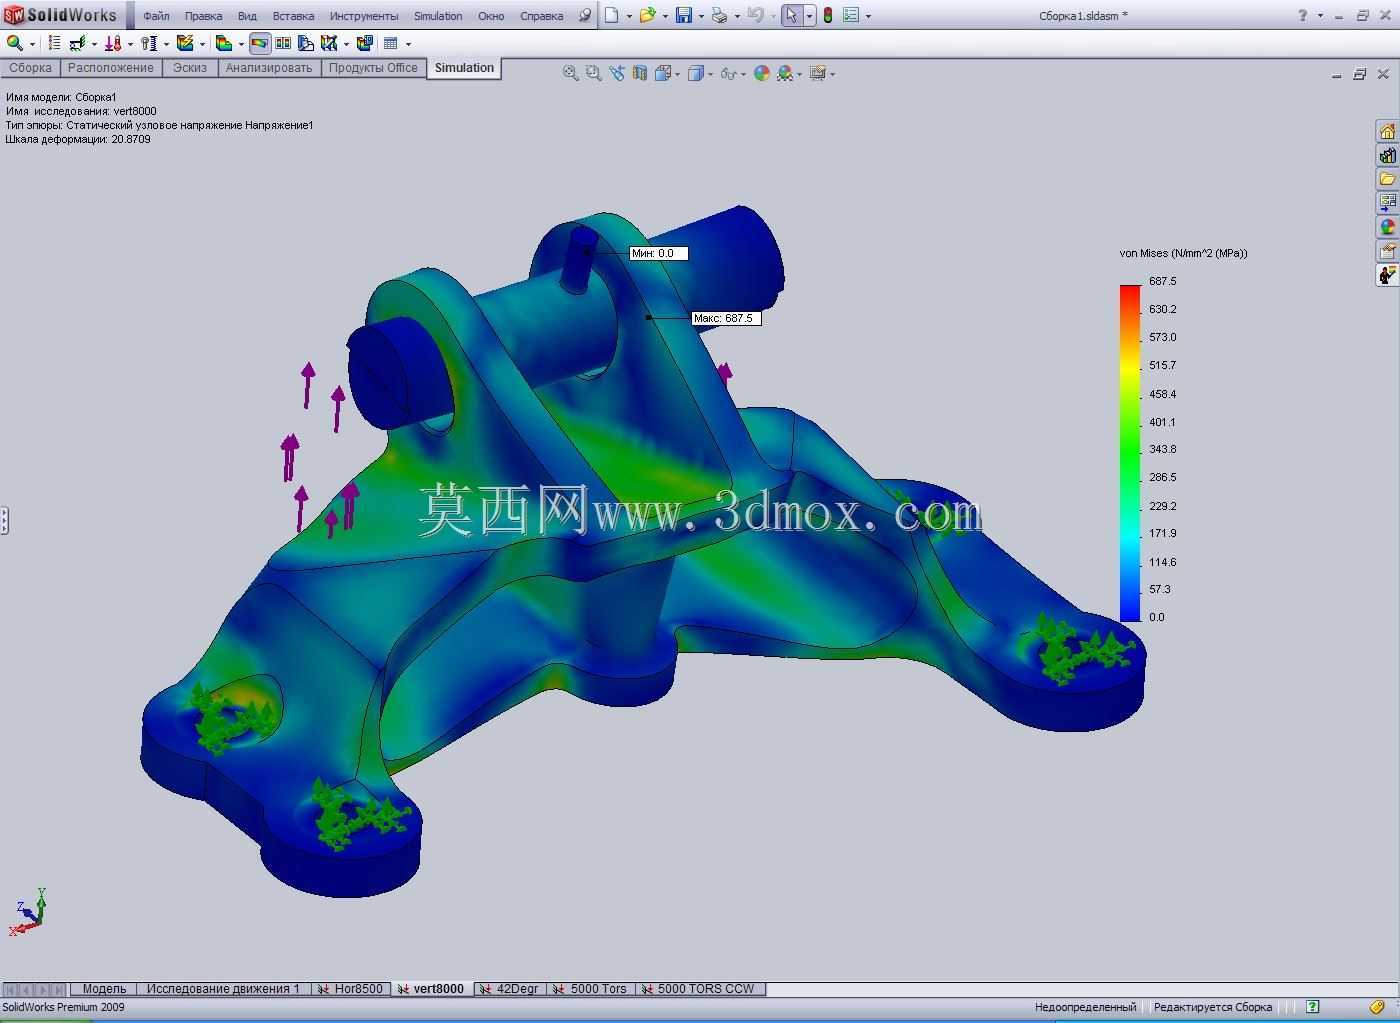
Task: Open the Simulation menu
Action: [x=438, y=16]
